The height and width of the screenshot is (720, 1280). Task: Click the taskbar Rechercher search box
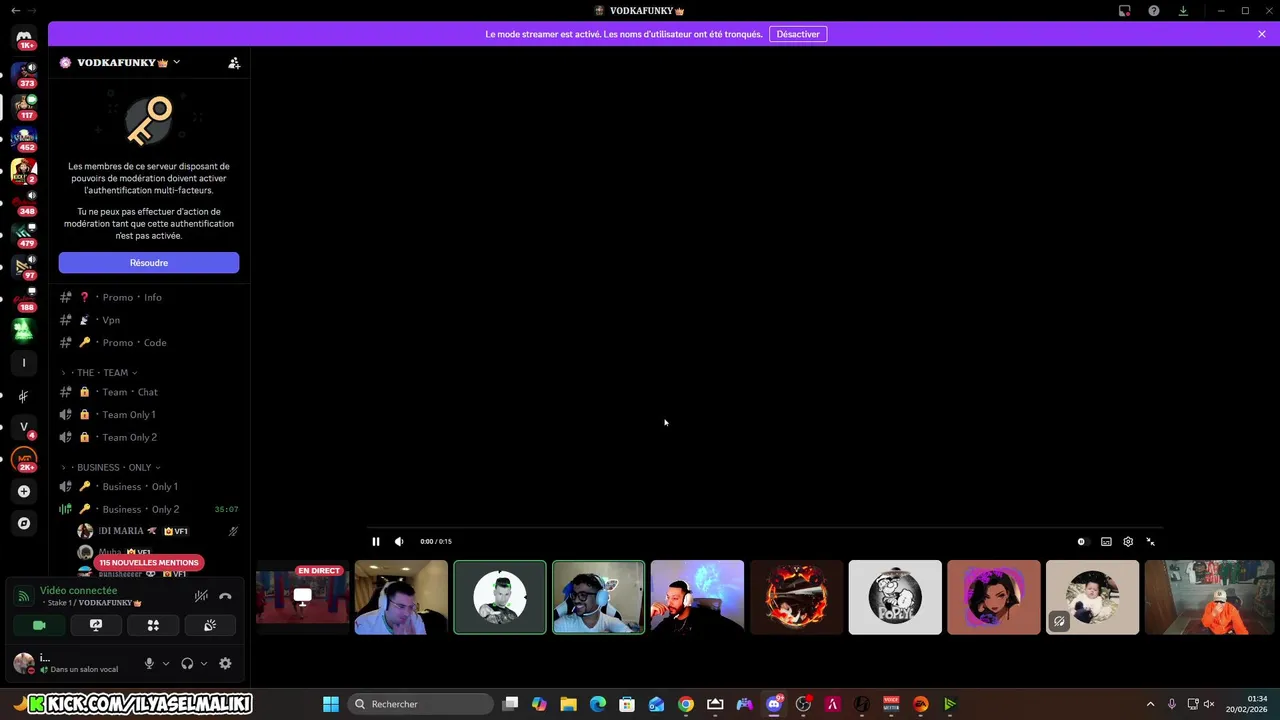pyautogui.click(x=422, y=704)
